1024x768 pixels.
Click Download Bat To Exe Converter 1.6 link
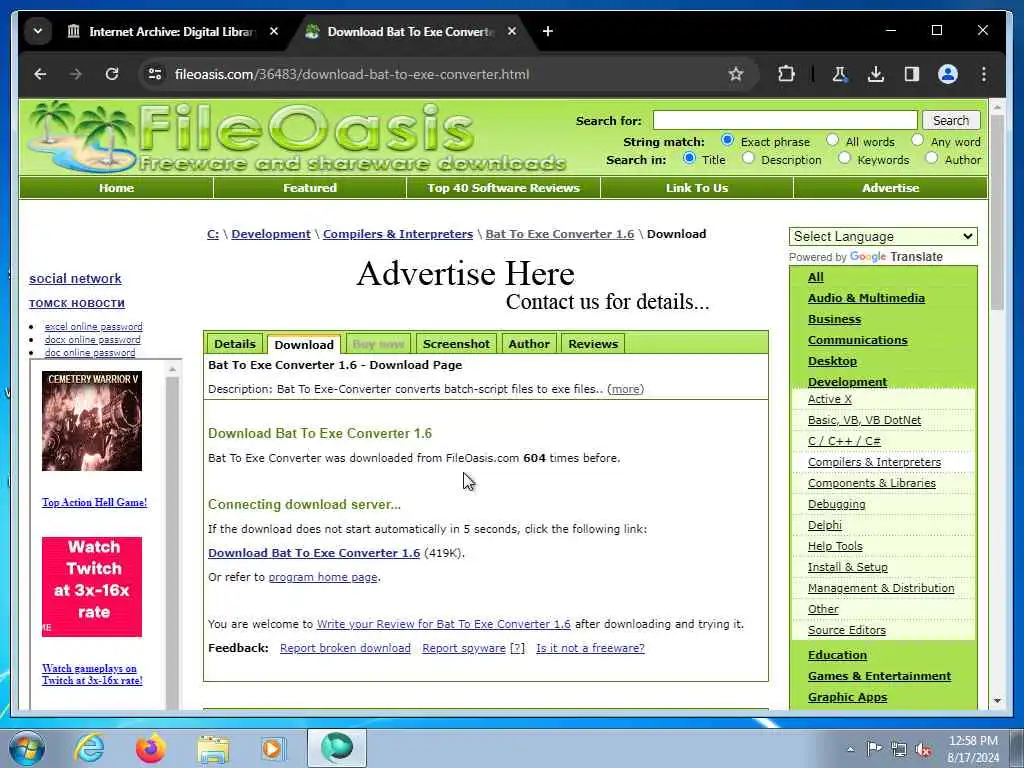tap(314, 553)
